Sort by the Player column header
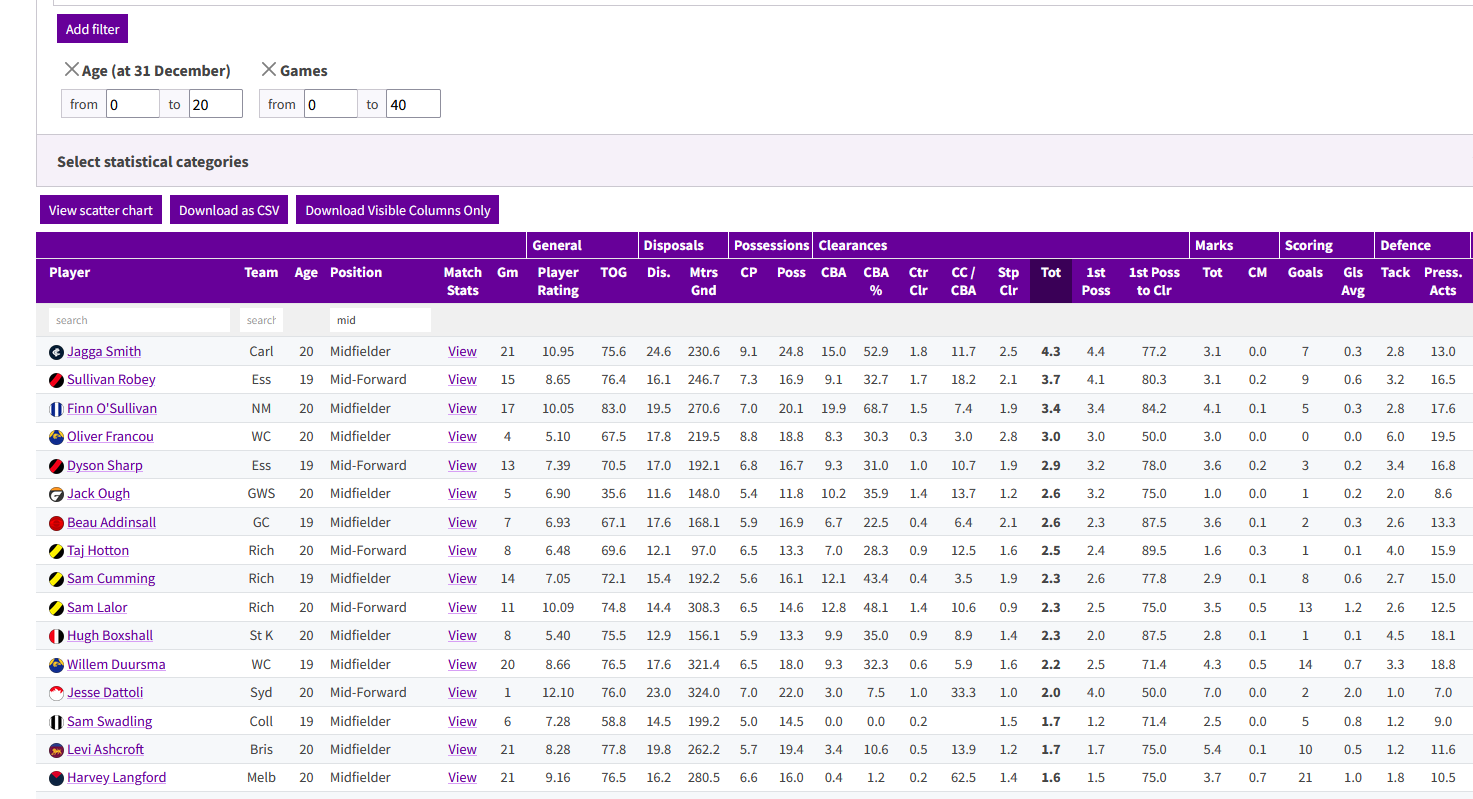Image resolution: width=1473 pixels, height=799 pixels. click(x=70, y=272)
